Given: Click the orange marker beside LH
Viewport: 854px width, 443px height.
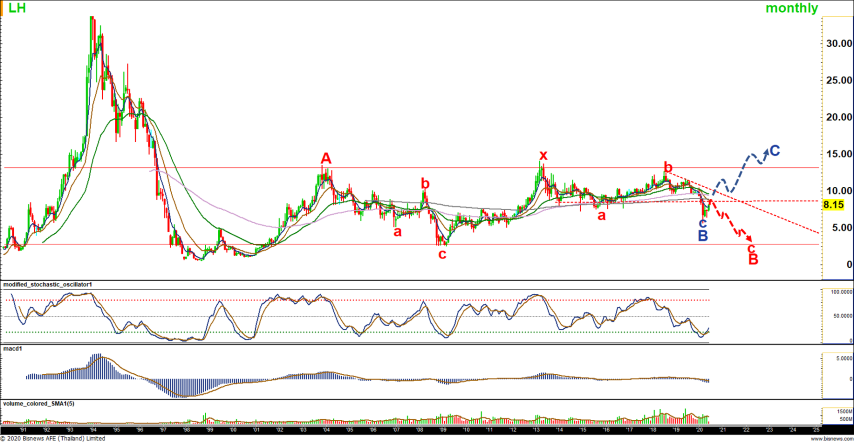Looking at the screenshot, I should [3, 9].
